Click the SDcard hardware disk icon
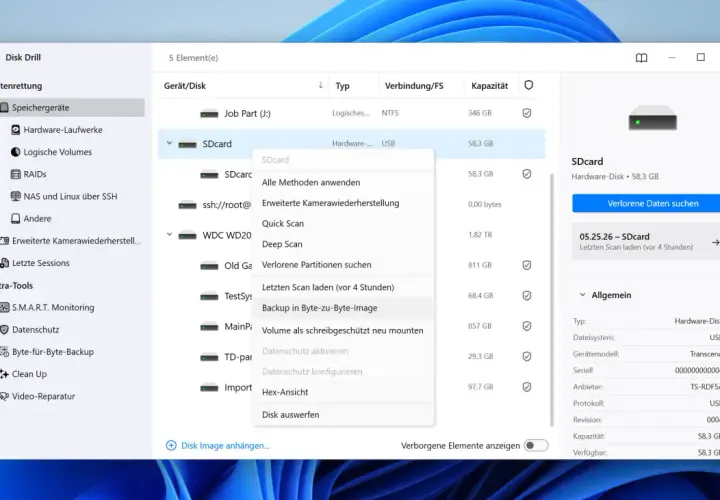Image resolution: width=720 pixels, height=500 pixels. (187, 144)
